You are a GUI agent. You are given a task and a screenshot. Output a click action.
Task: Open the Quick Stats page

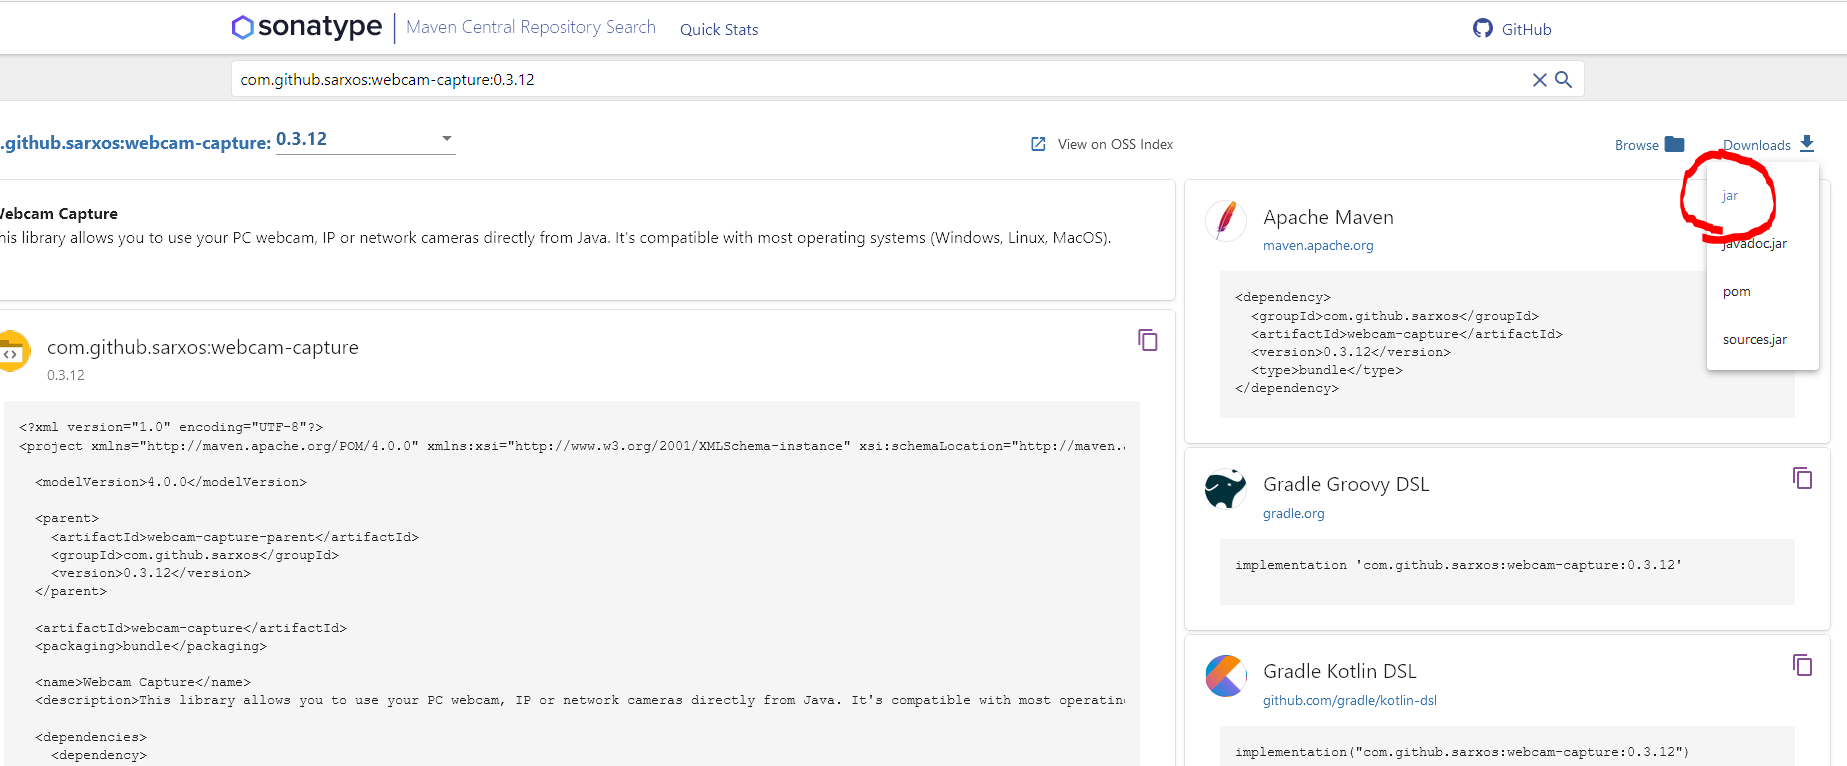[719, 30]
